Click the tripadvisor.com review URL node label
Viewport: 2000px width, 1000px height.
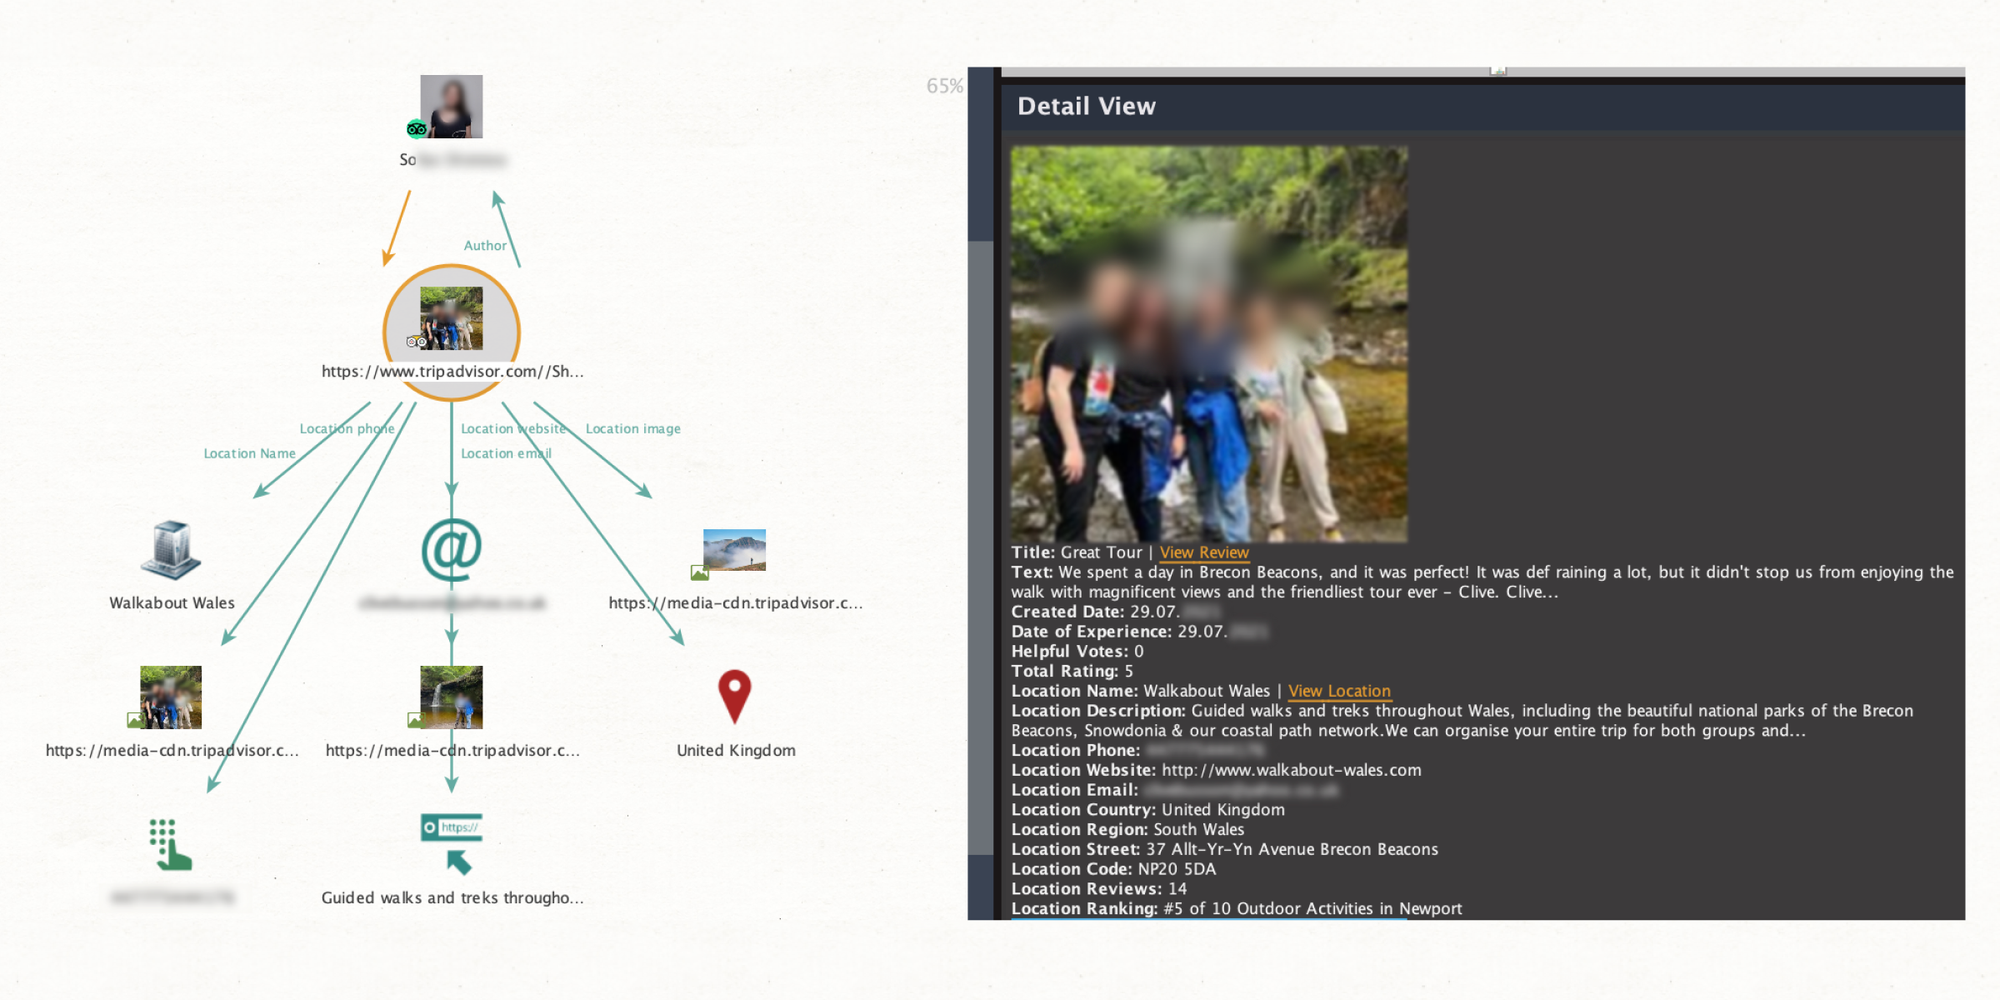pos(452,371)
